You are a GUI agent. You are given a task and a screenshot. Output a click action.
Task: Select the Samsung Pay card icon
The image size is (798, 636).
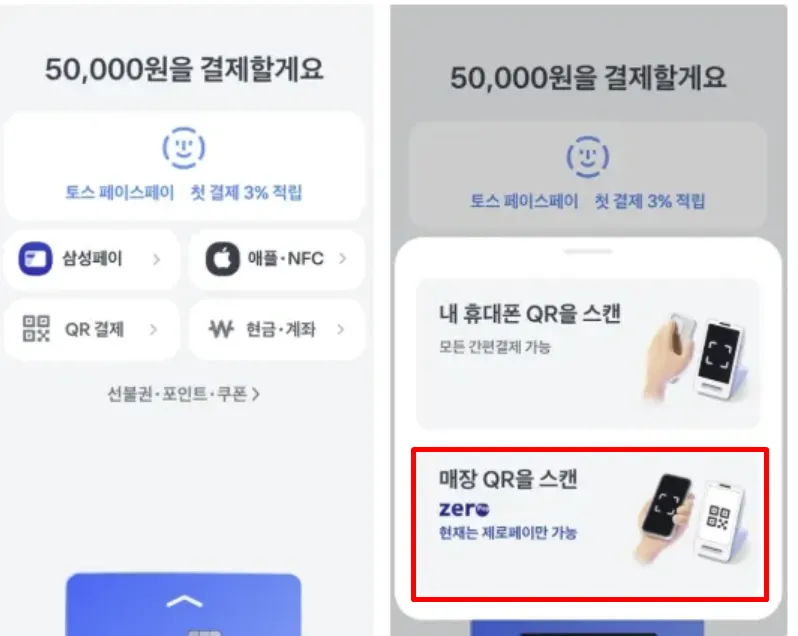35,258
